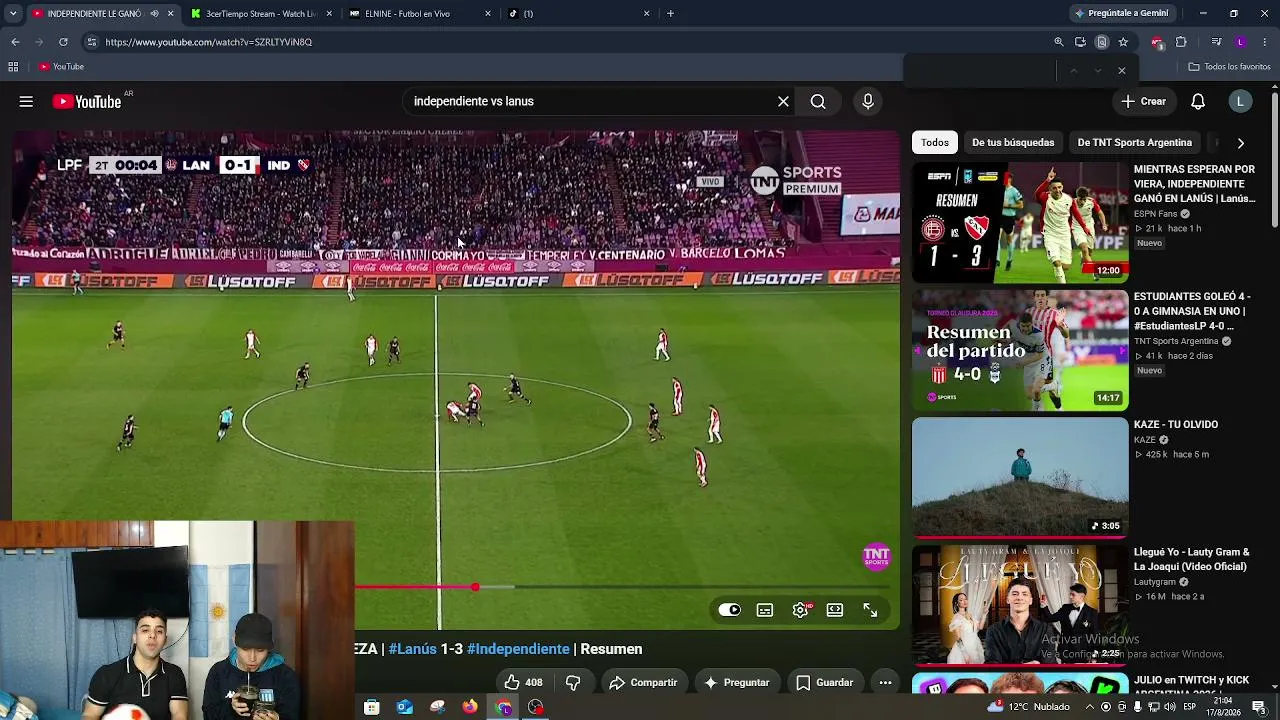
Task: Open video player settings gear
Action: [x=801, y=610]
